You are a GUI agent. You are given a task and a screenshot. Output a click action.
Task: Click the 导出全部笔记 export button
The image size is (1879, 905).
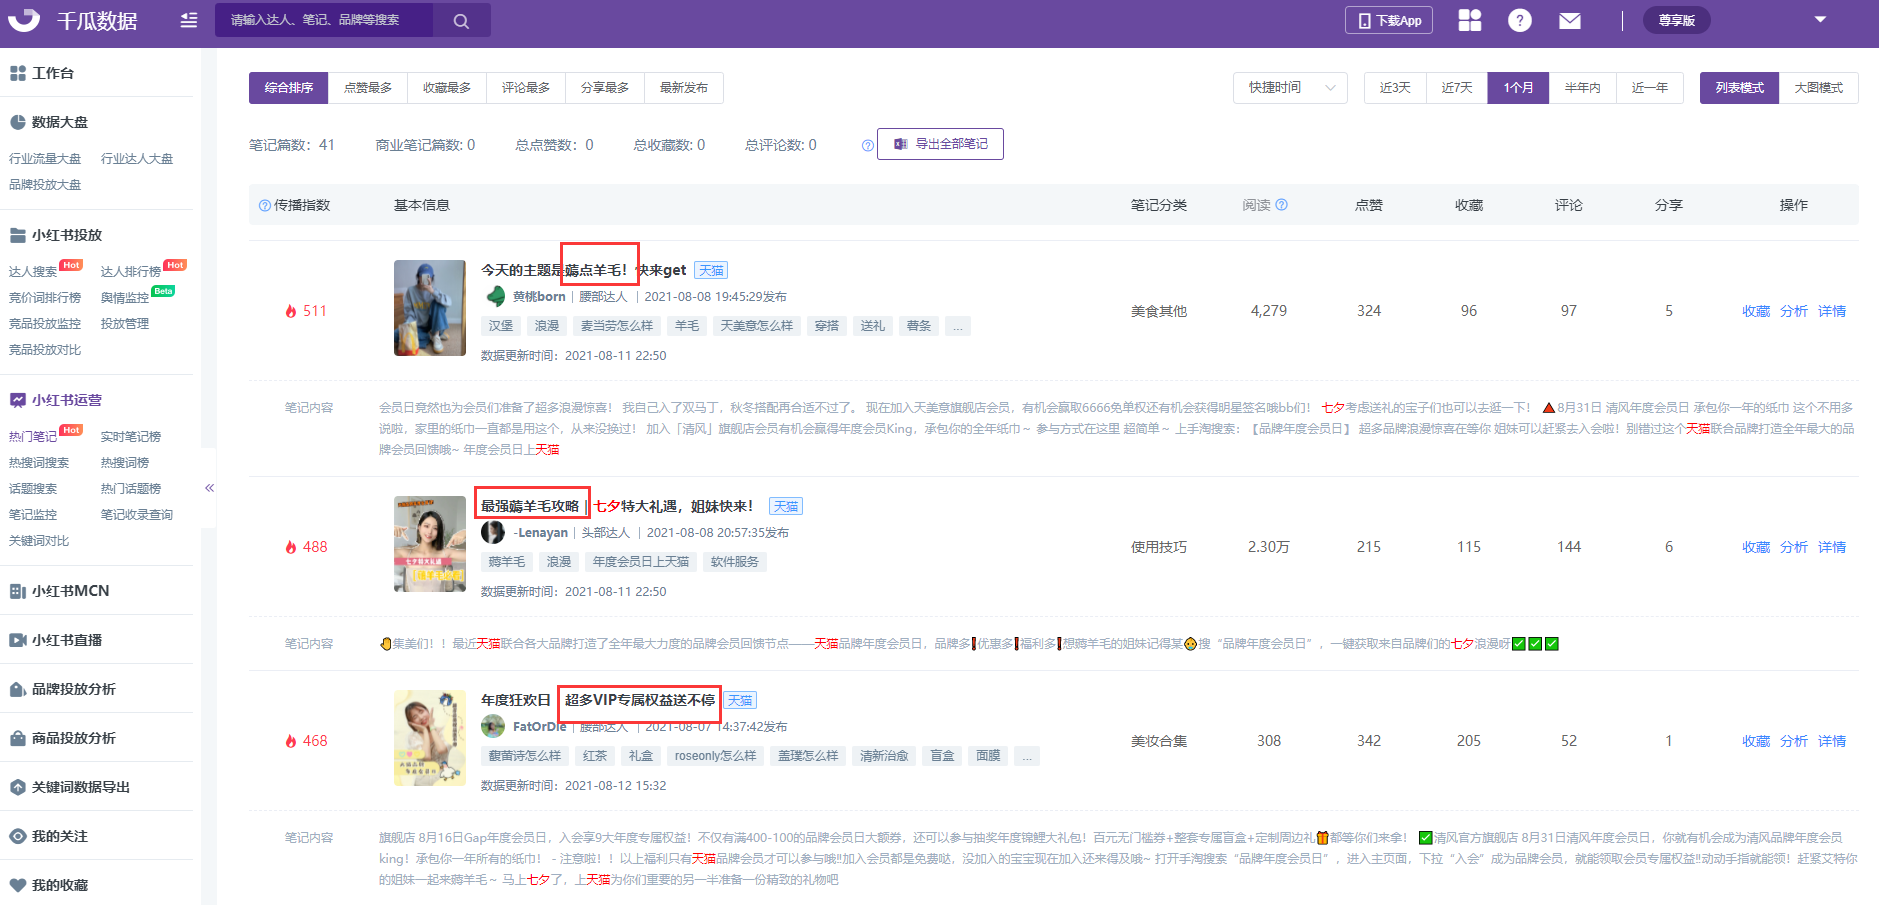939,144
